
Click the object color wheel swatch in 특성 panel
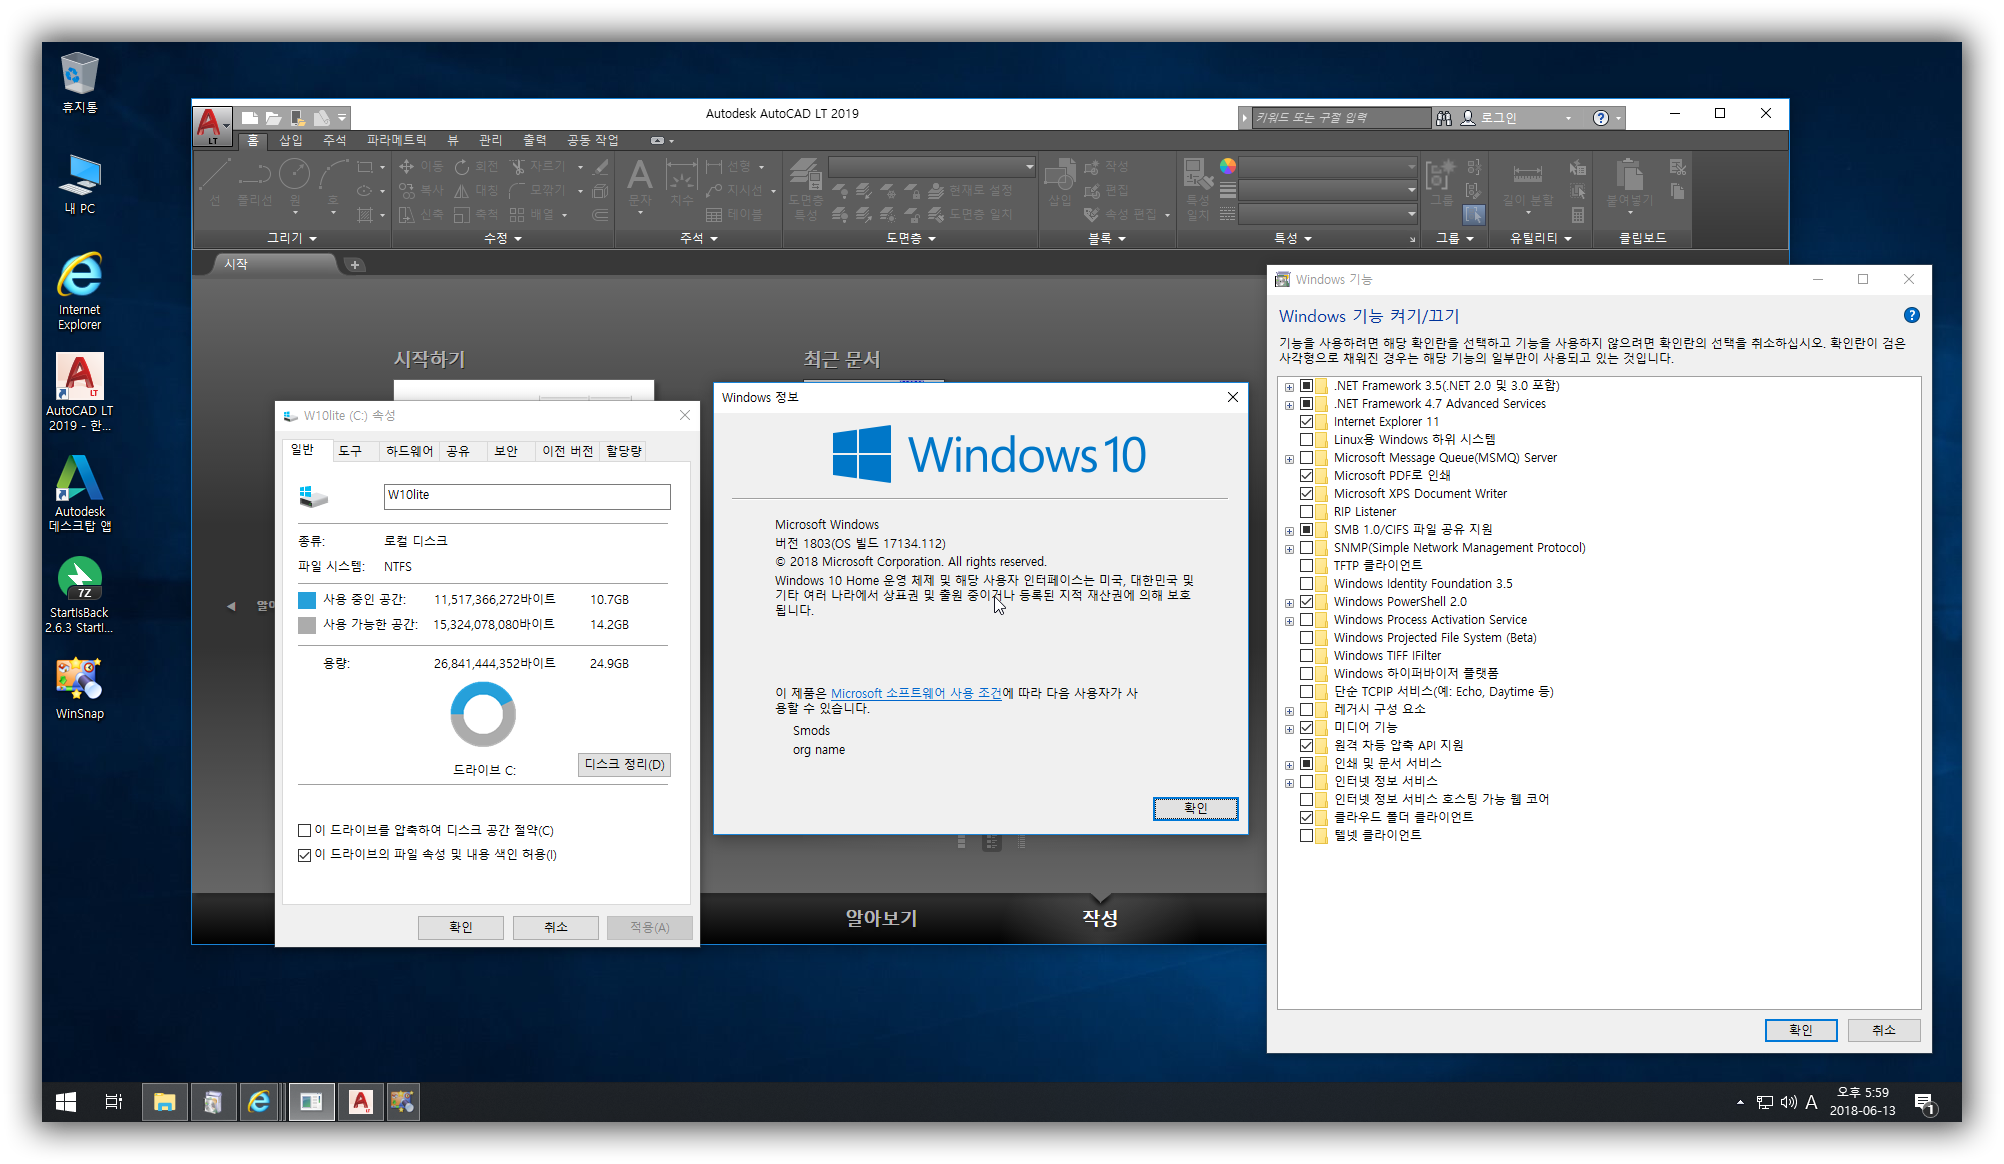tap(1228, 166)
